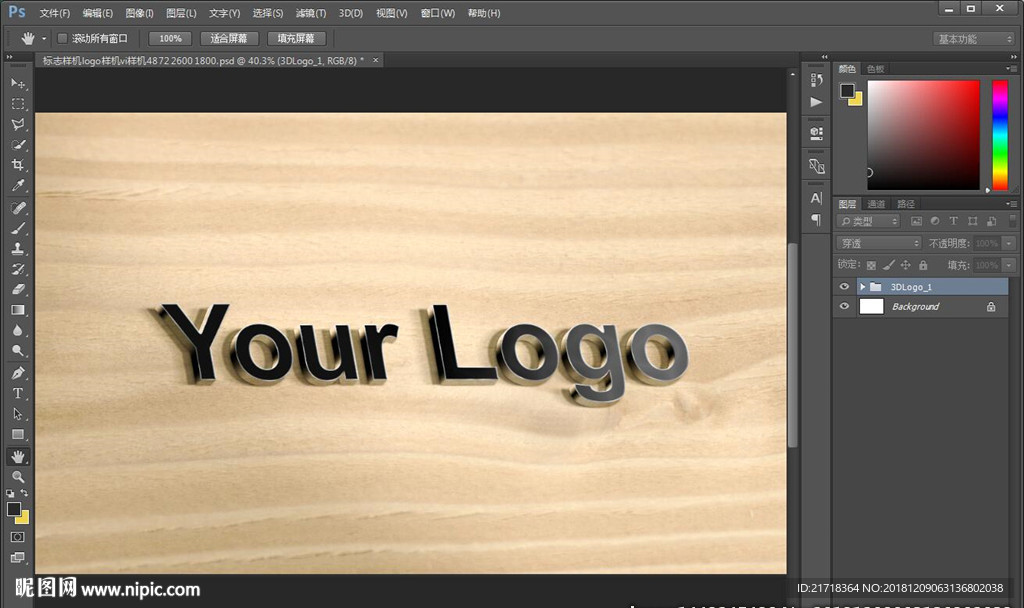Viewport: 1024px width, 608px height.
Task: Lock image pixels
Action: pos(888,265)
